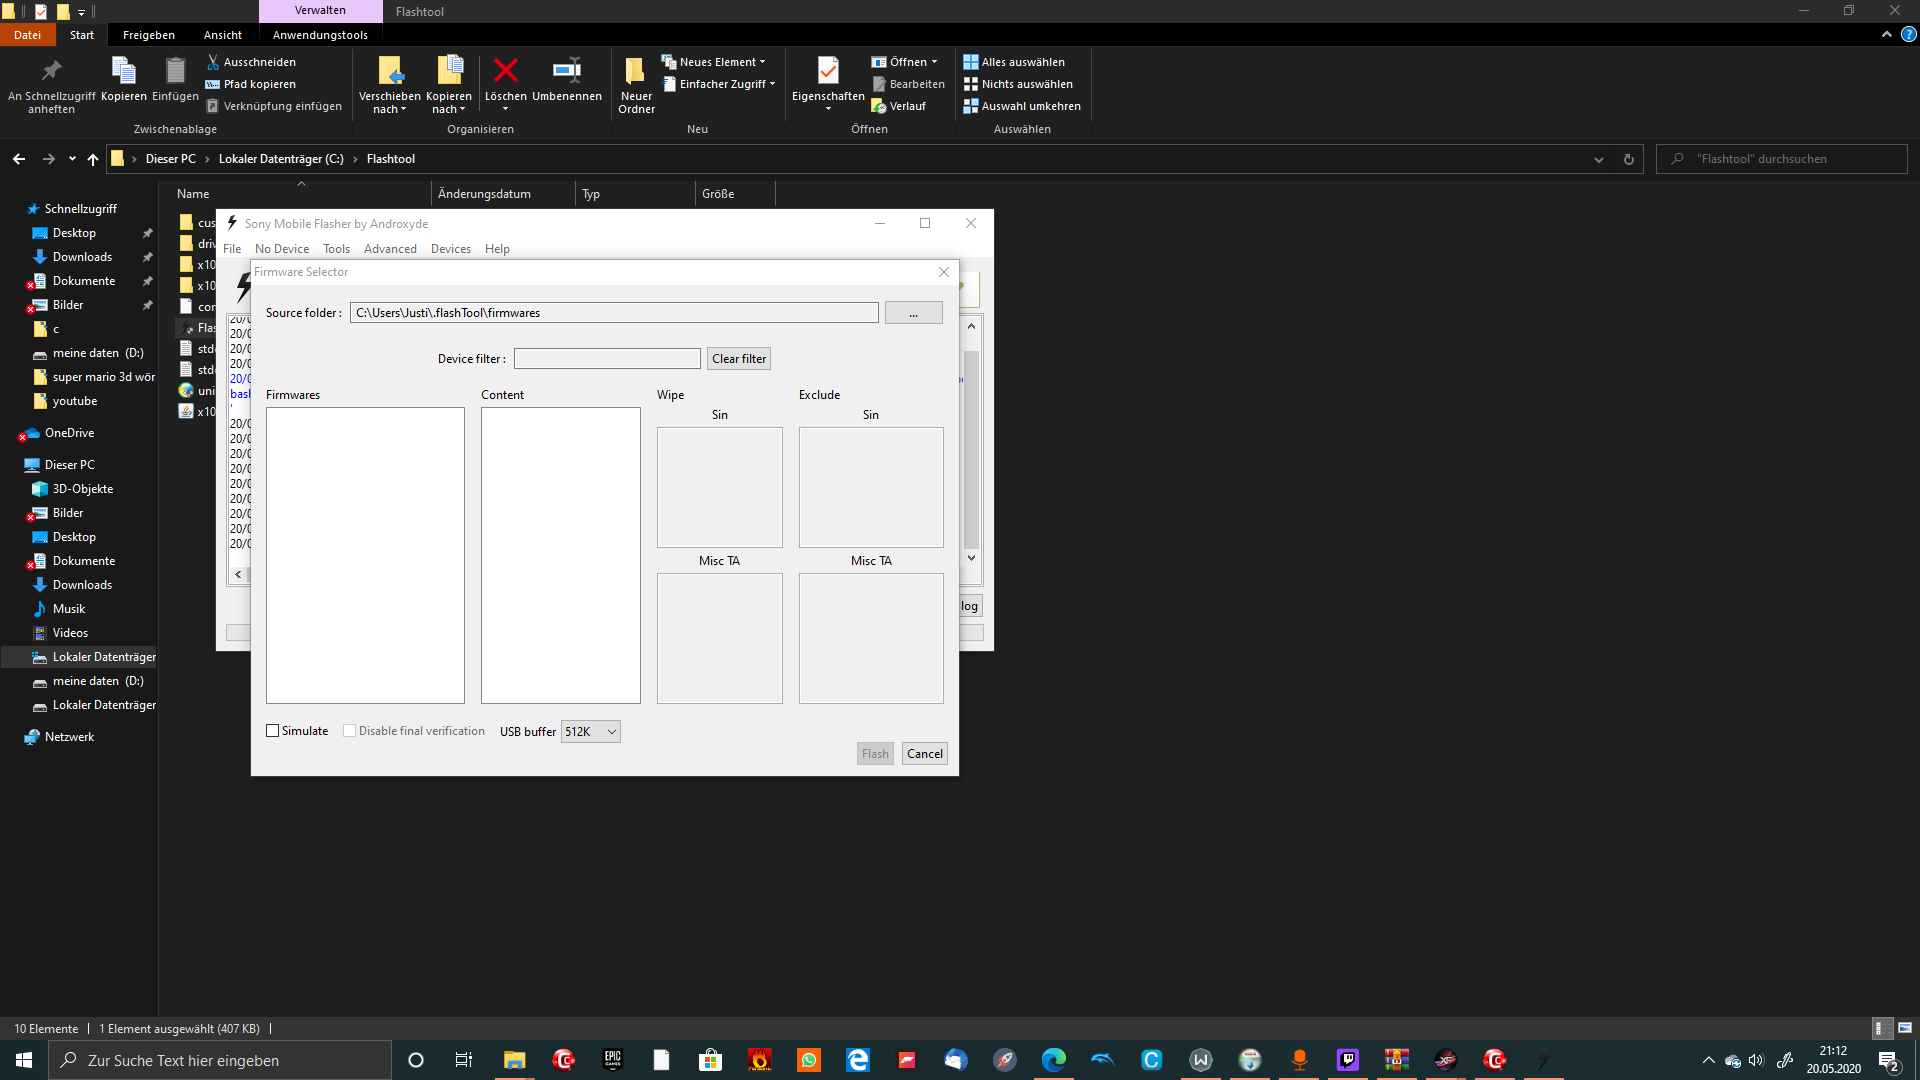Click the Umbenennen icon in ribbon
This screenshot has height=1080, width=1920.
tap(567, 71)
